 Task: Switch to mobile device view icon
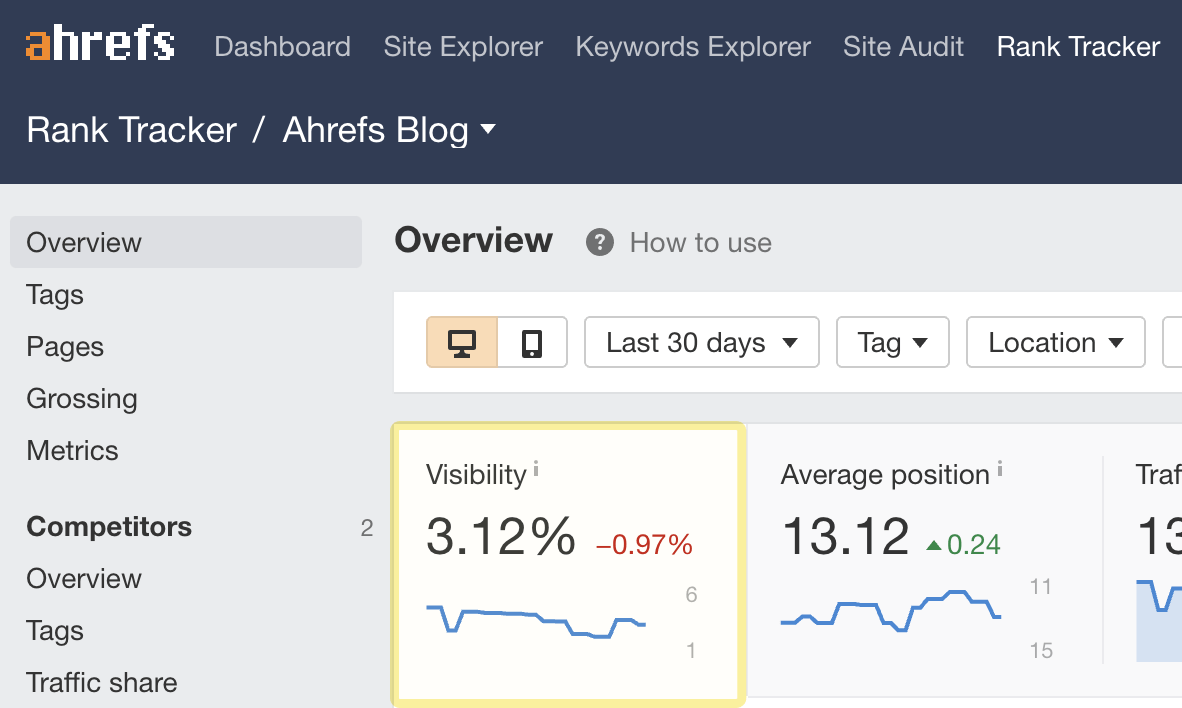(x=532, y=342)
